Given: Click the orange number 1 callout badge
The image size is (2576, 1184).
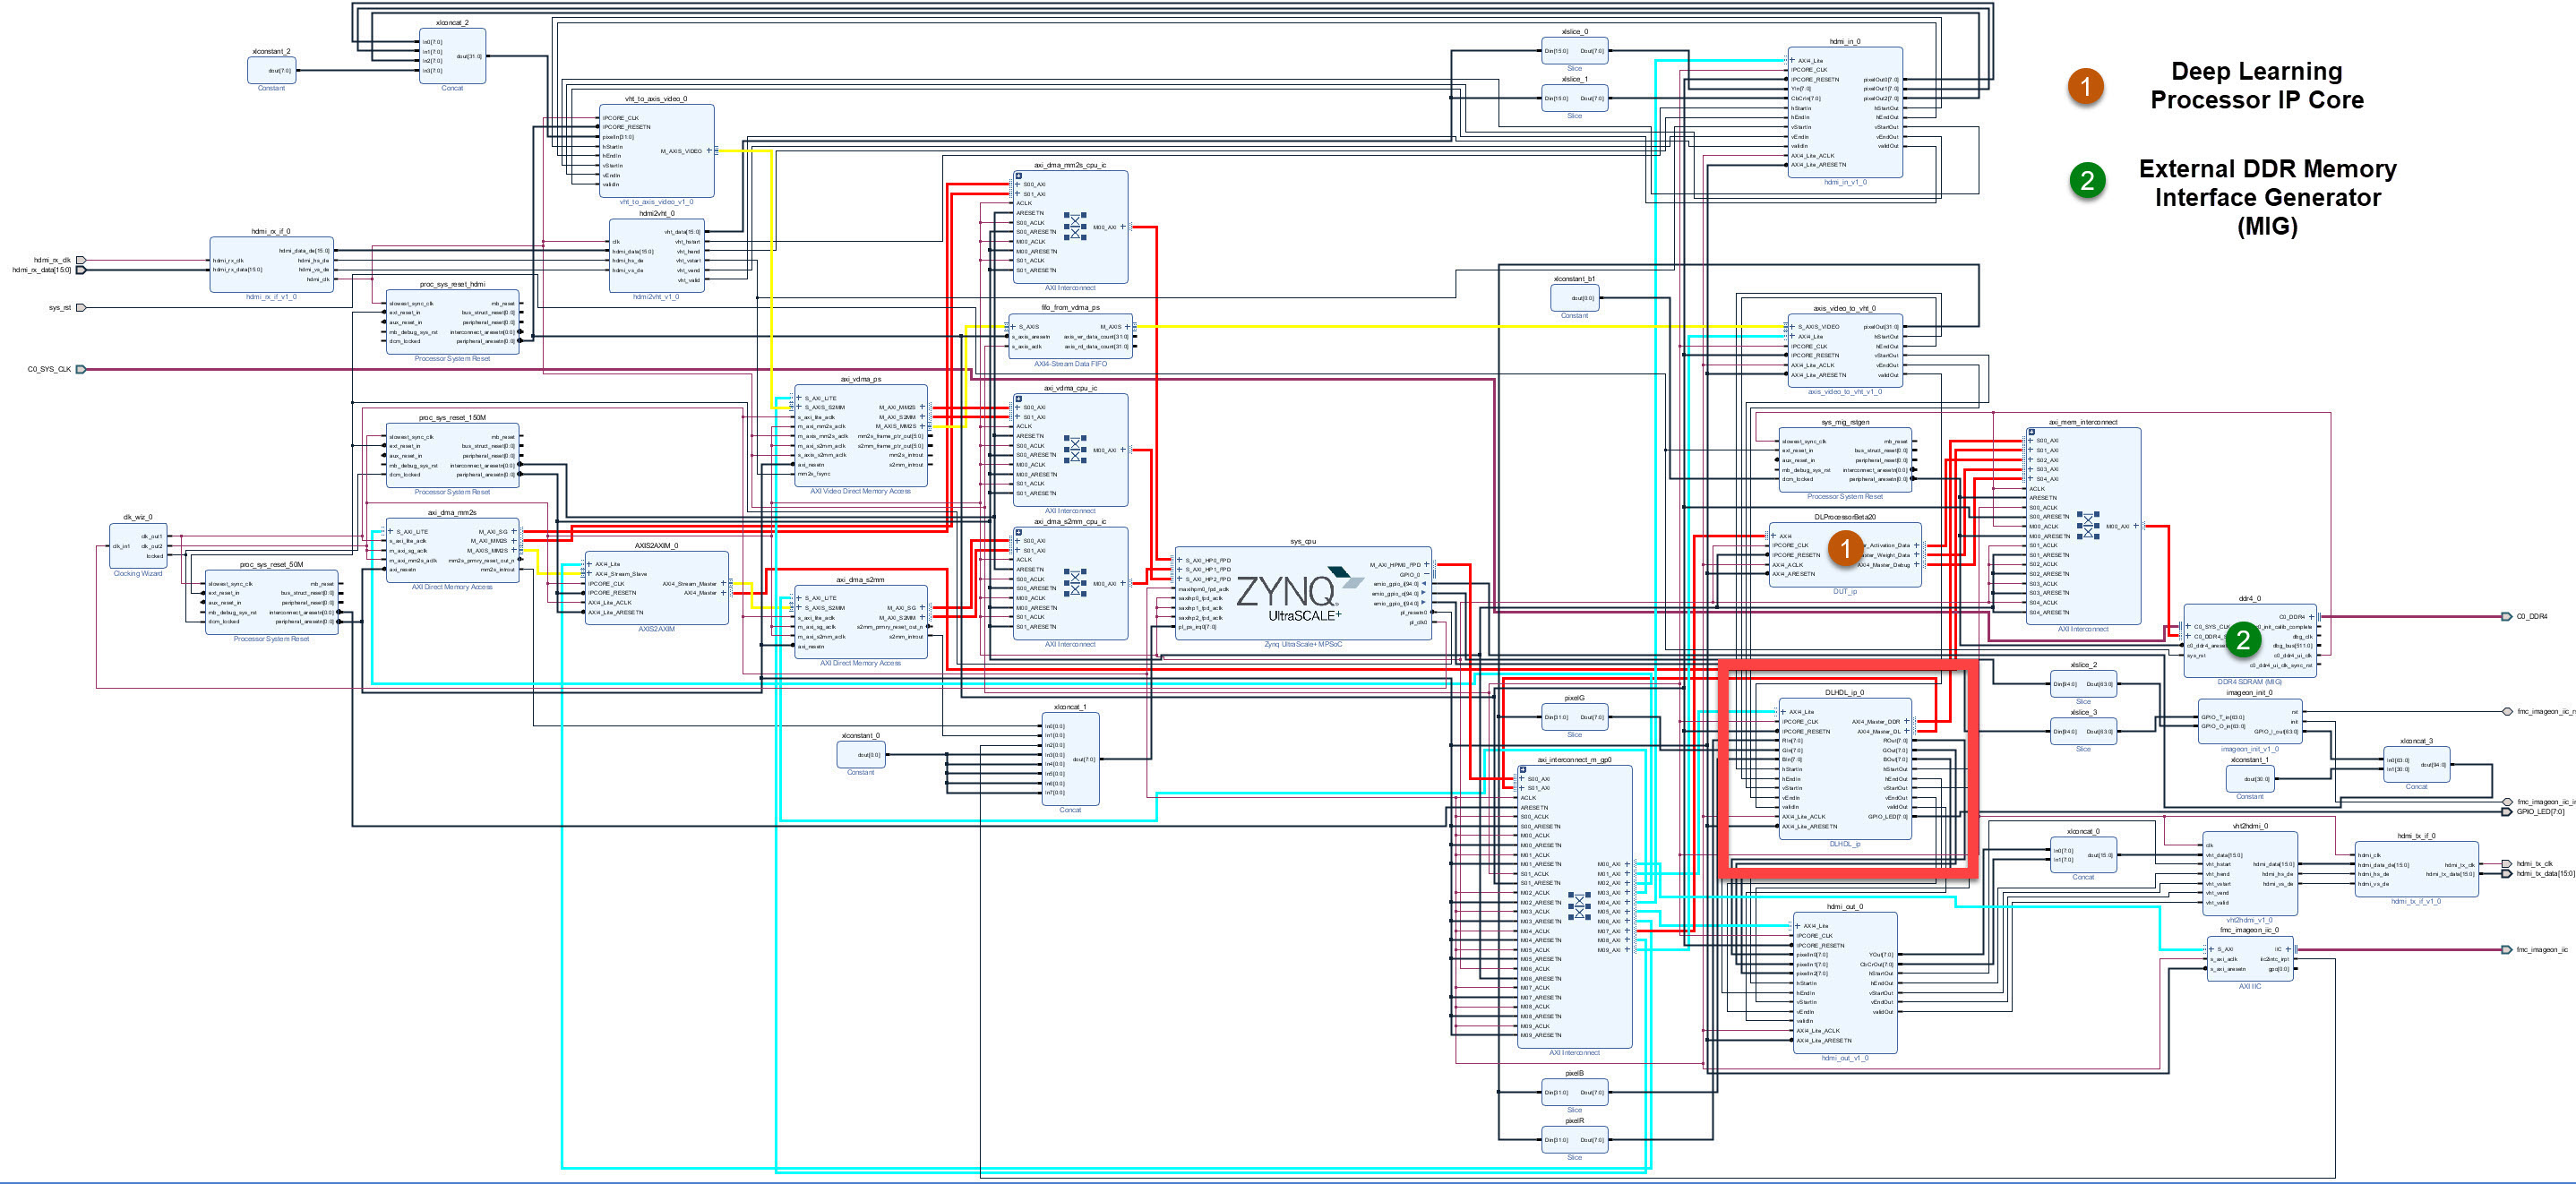Looking at the screenshot, I should click(1845, 547).
